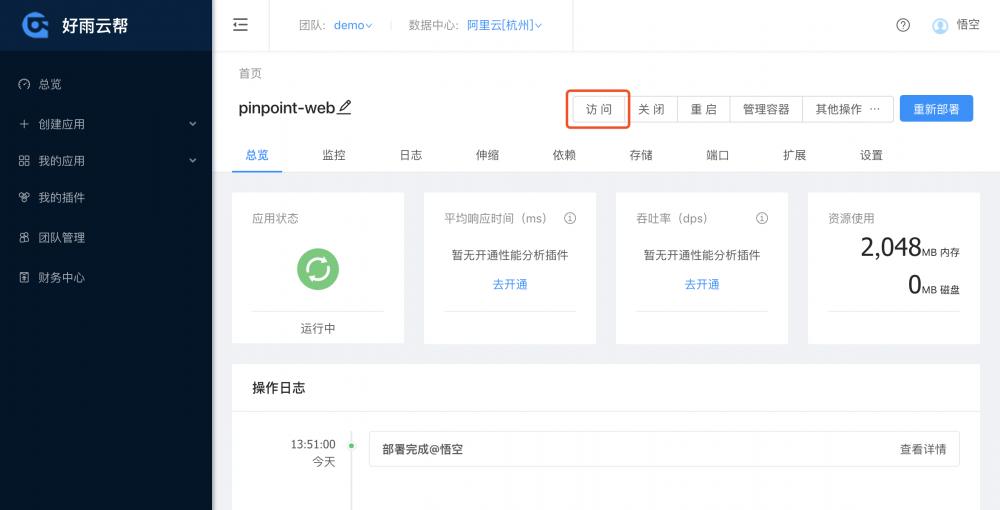Screen dimensions: 1000x510
Task: Click the 总览 dashboard icon in the sidebar
Action: click(24, 84)
